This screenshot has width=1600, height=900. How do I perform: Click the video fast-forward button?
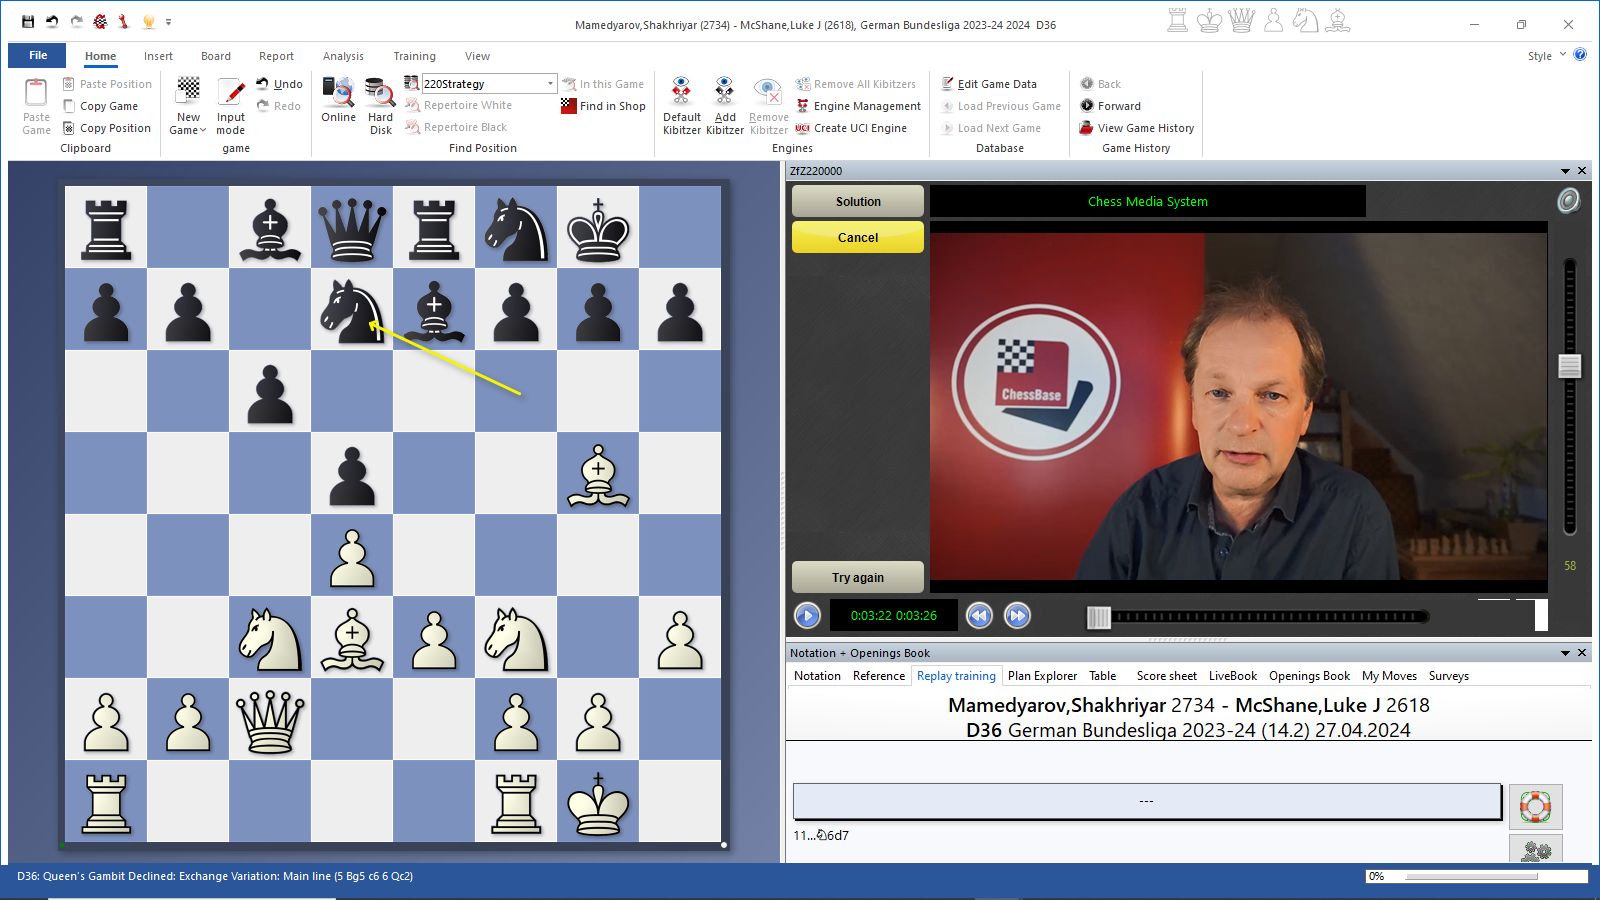pos(1017,616)
